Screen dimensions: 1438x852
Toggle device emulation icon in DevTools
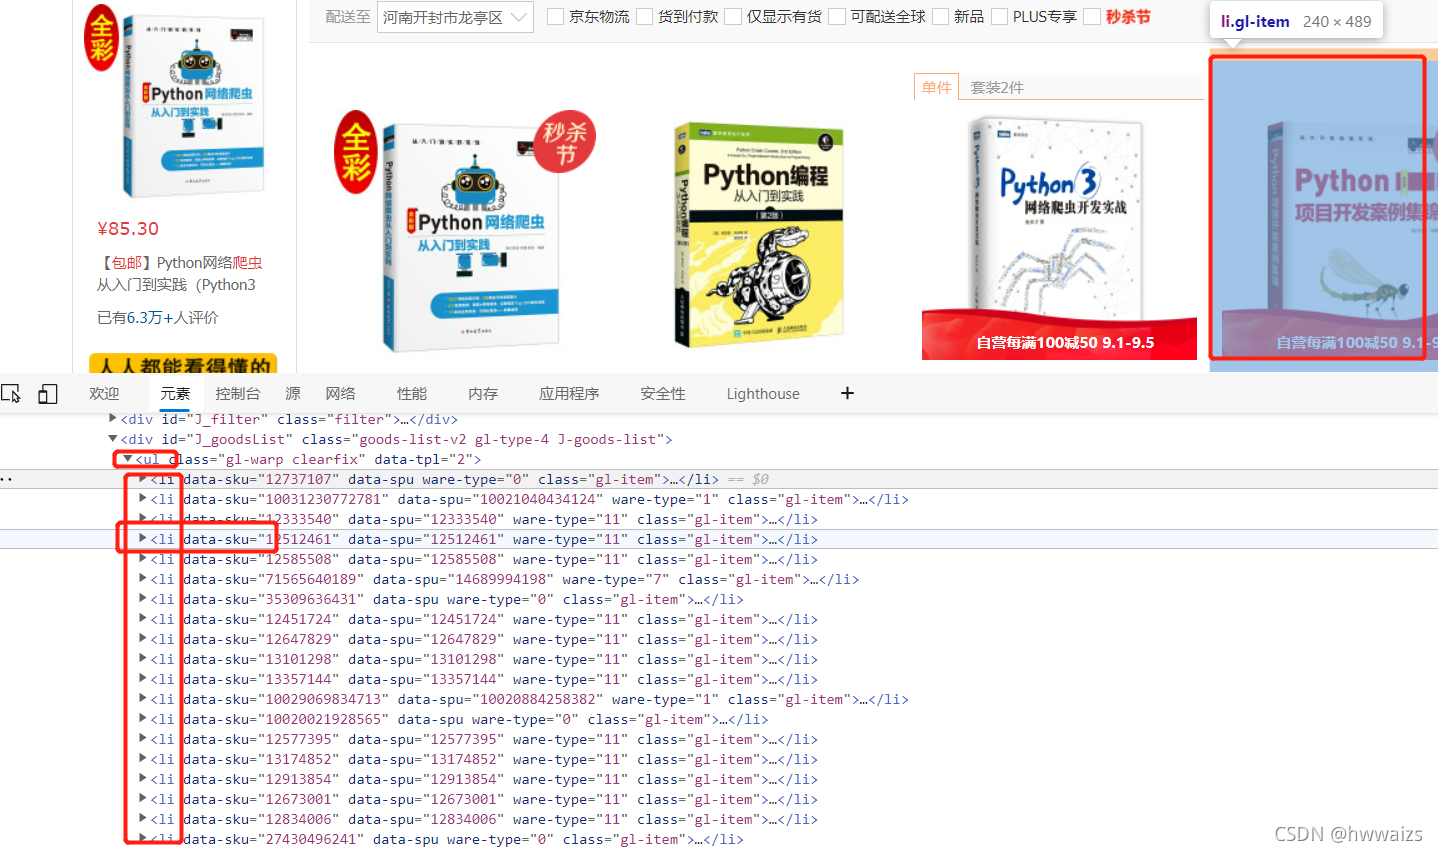coord(47,393)
